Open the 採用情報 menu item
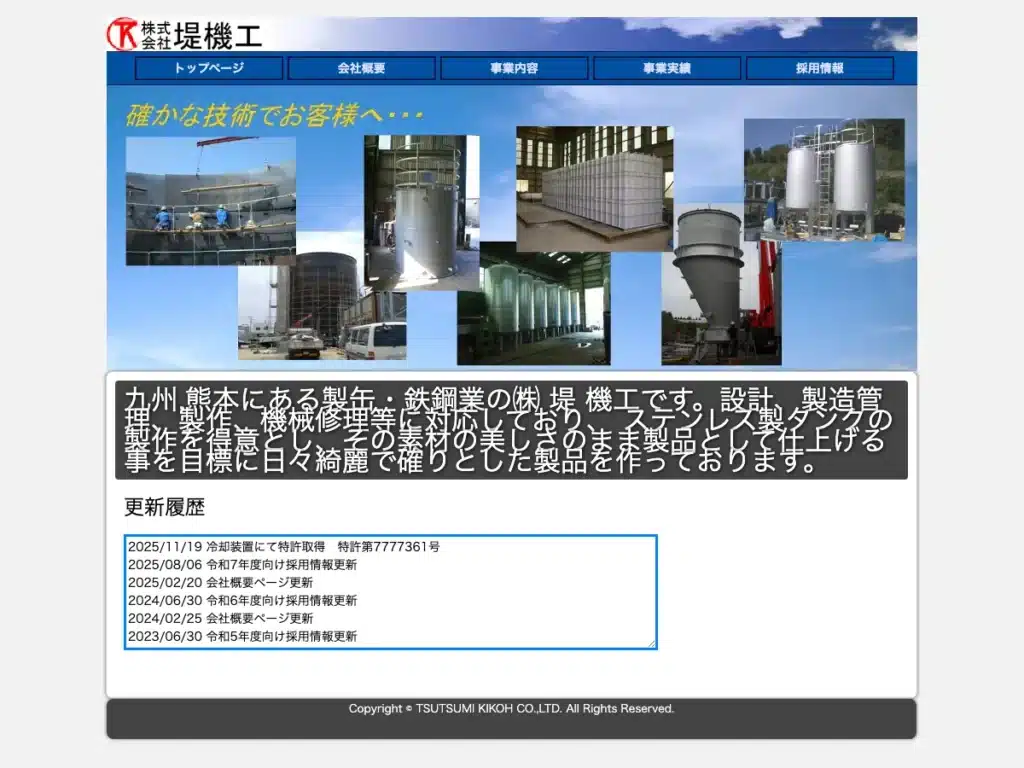 [820, 68]
